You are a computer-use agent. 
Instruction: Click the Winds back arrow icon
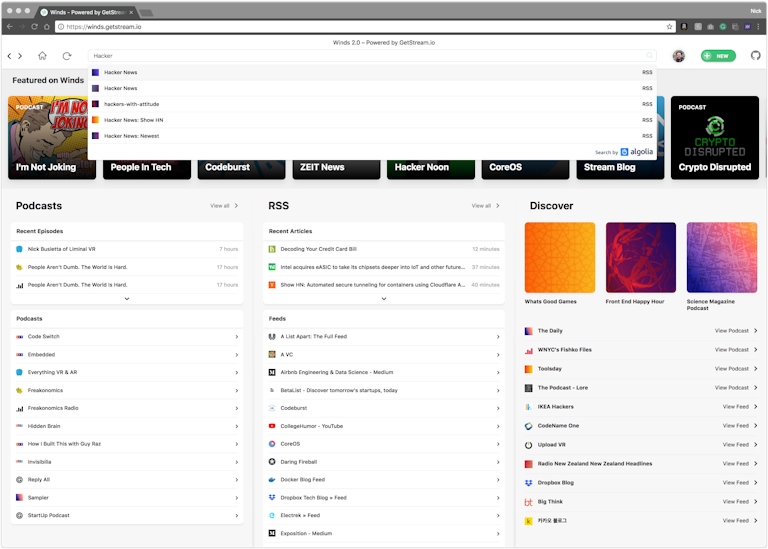pyautogui.click(x=9, y=56)
